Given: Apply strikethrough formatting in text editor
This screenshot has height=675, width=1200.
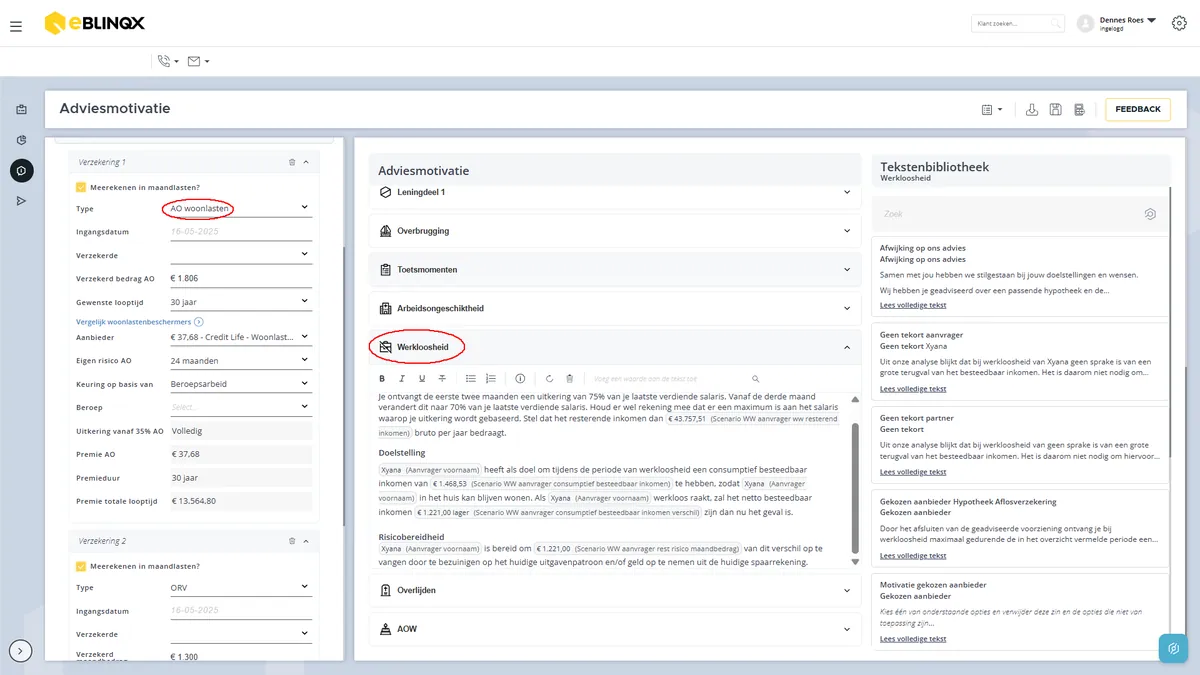Looking at the screenshot, I should pos(442,379).
